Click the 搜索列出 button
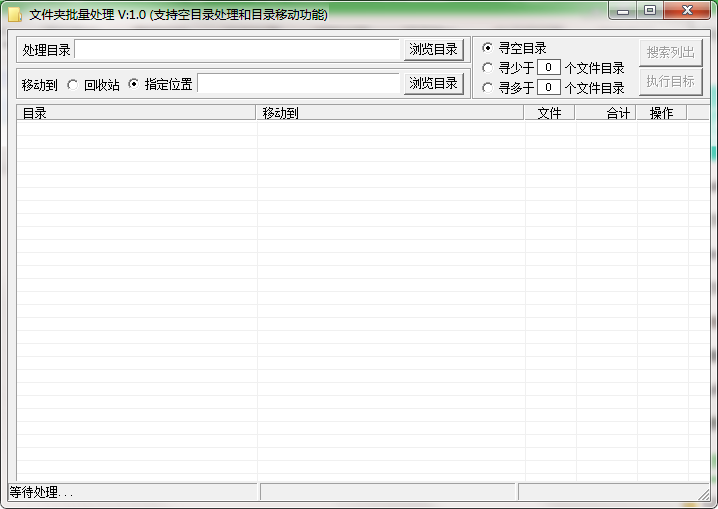 point(671,52)
